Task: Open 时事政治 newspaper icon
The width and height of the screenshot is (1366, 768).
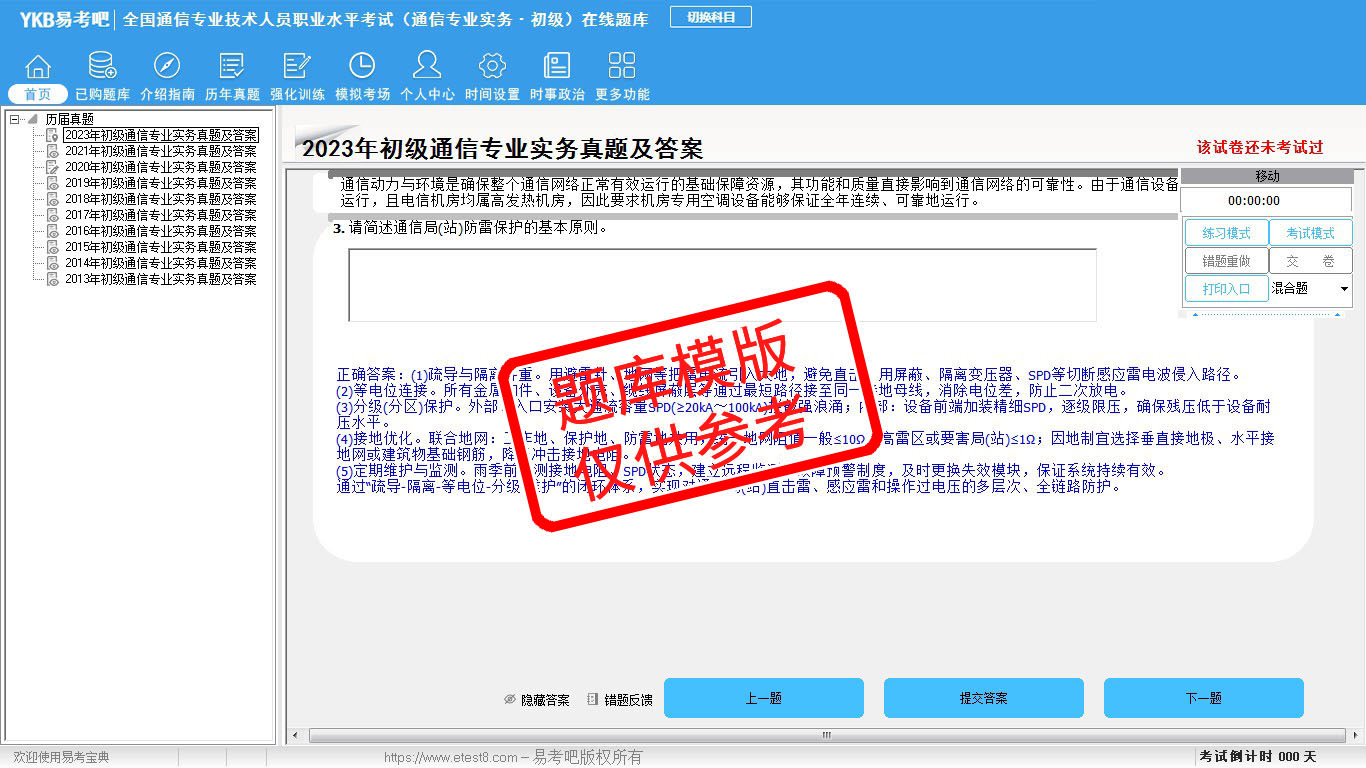Action: [x=557, y=67]
